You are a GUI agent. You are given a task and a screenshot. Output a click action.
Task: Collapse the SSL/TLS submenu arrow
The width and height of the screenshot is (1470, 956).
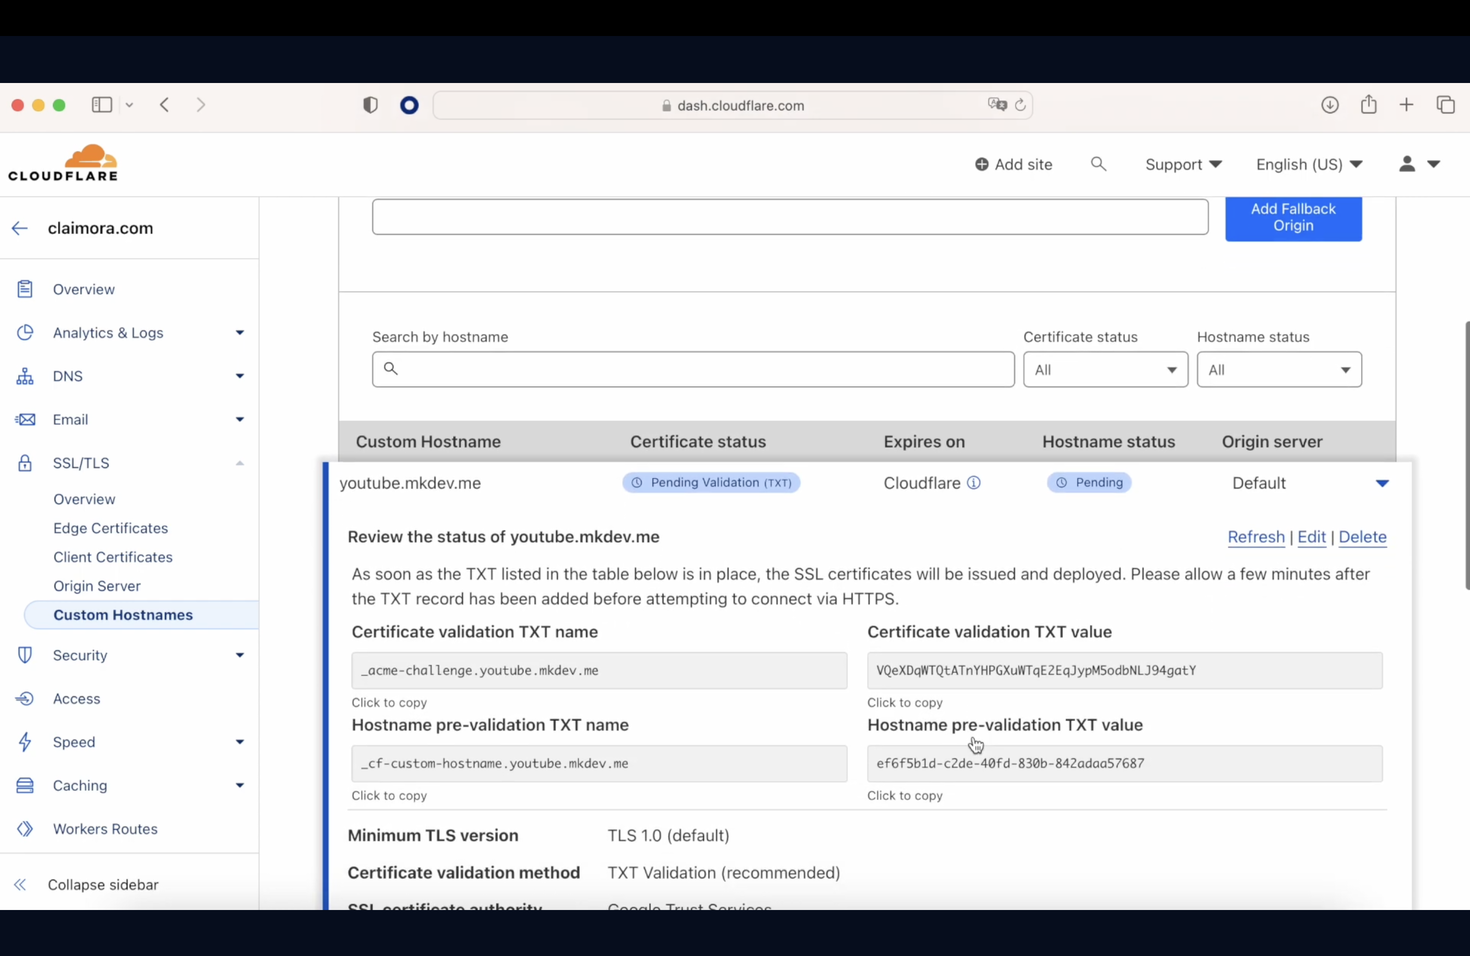click(240, 463)
